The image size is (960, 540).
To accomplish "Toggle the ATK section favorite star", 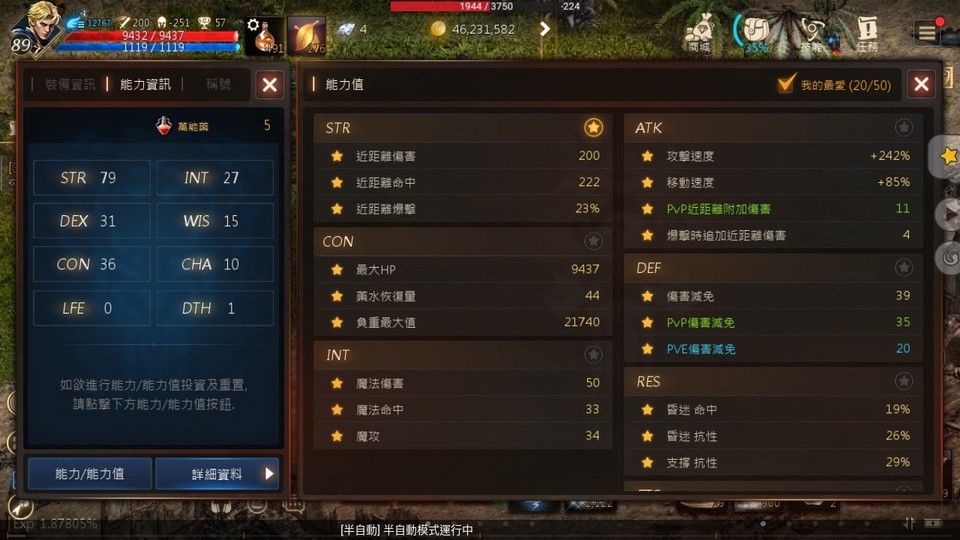I will pos(903,127).
